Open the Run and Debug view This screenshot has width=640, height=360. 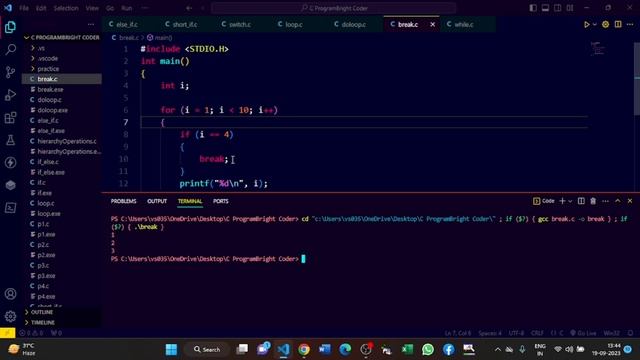10,95
